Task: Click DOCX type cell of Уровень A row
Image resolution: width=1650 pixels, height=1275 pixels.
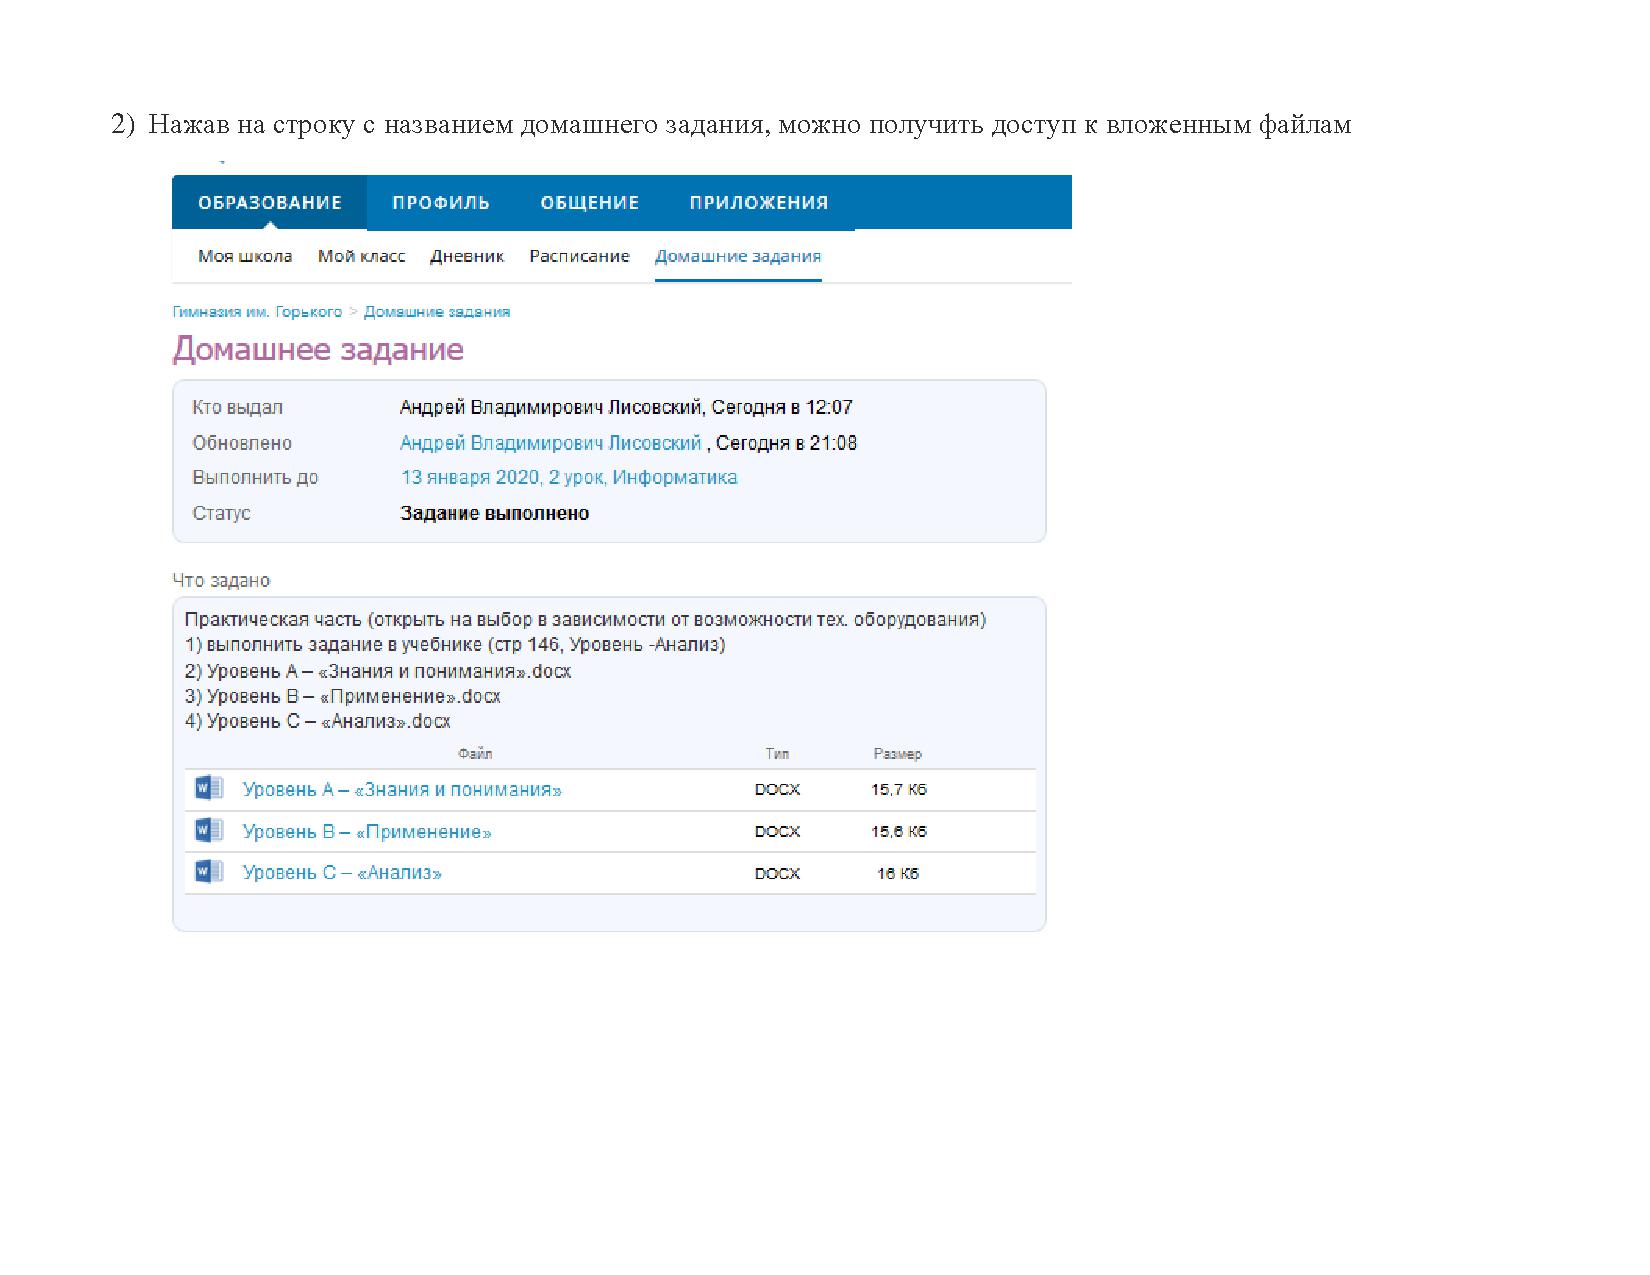Action: 777,790
